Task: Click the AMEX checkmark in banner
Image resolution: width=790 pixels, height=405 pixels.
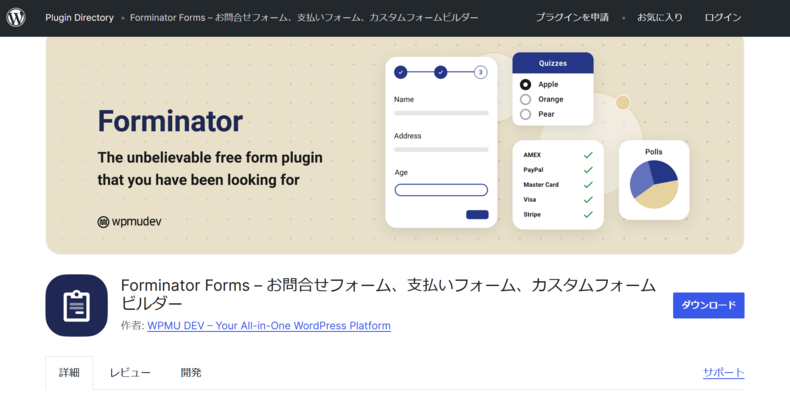Action: (x=588, y=155)
